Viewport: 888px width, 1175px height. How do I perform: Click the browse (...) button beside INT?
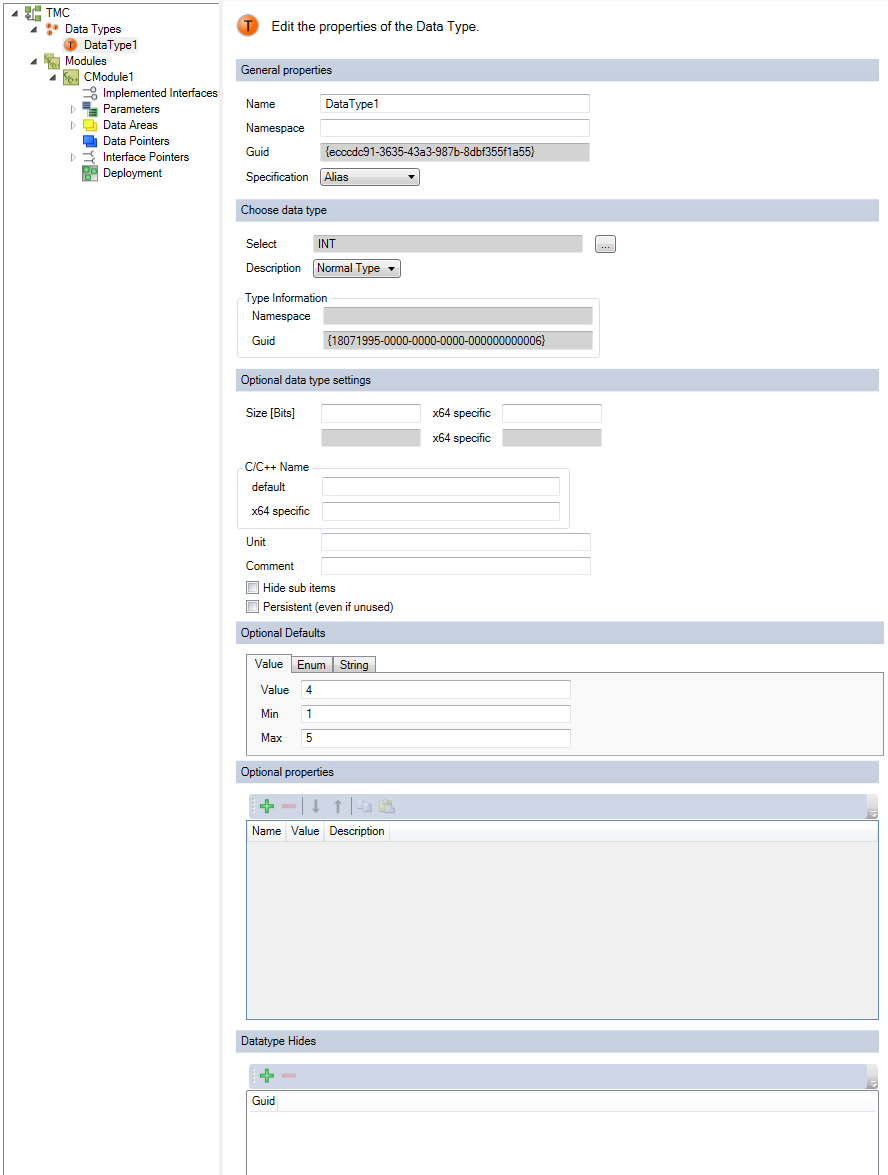pyautogui.click(x=605, y=244)
